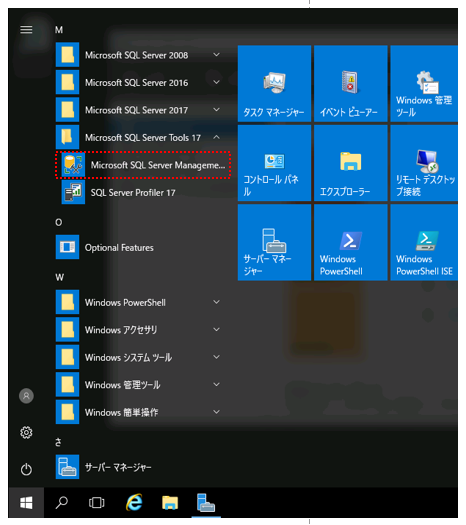Viewport: 466px width, 525px height.
Task: Click the Windows アクセサリ label
Action: tap(121, 330)
